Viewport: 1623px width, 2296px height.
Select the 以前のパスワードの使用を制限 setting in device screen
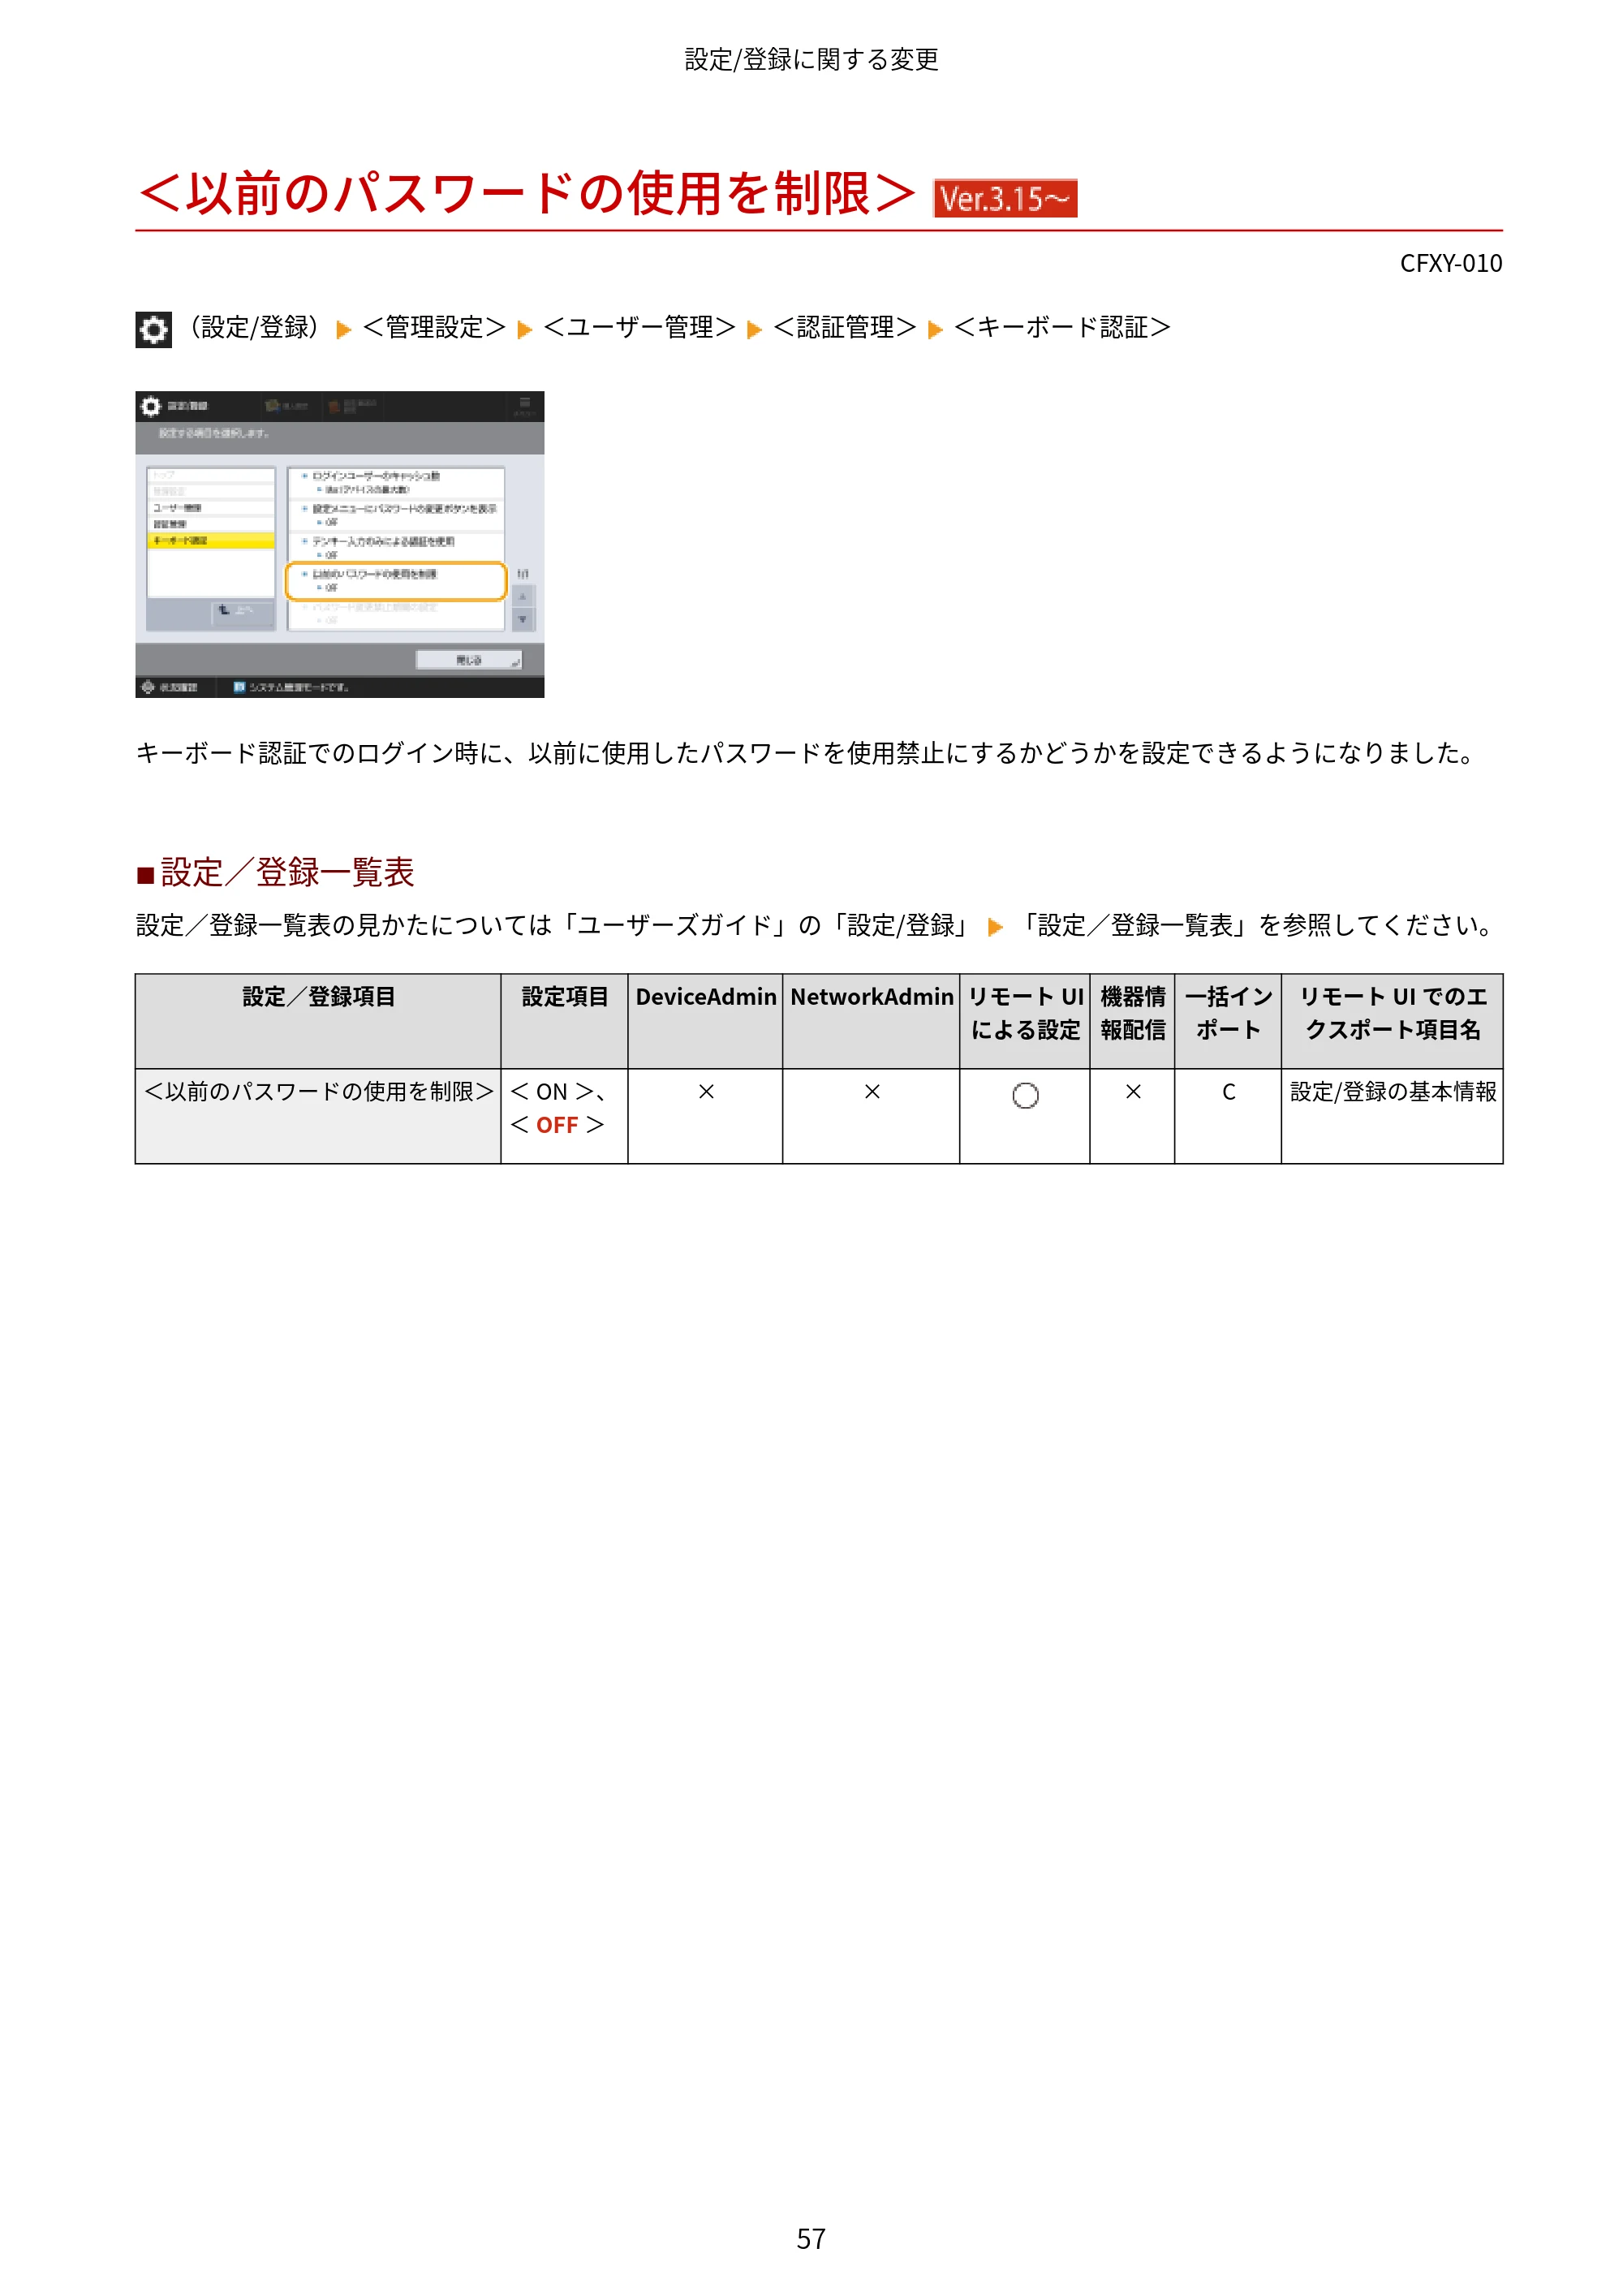396,581
